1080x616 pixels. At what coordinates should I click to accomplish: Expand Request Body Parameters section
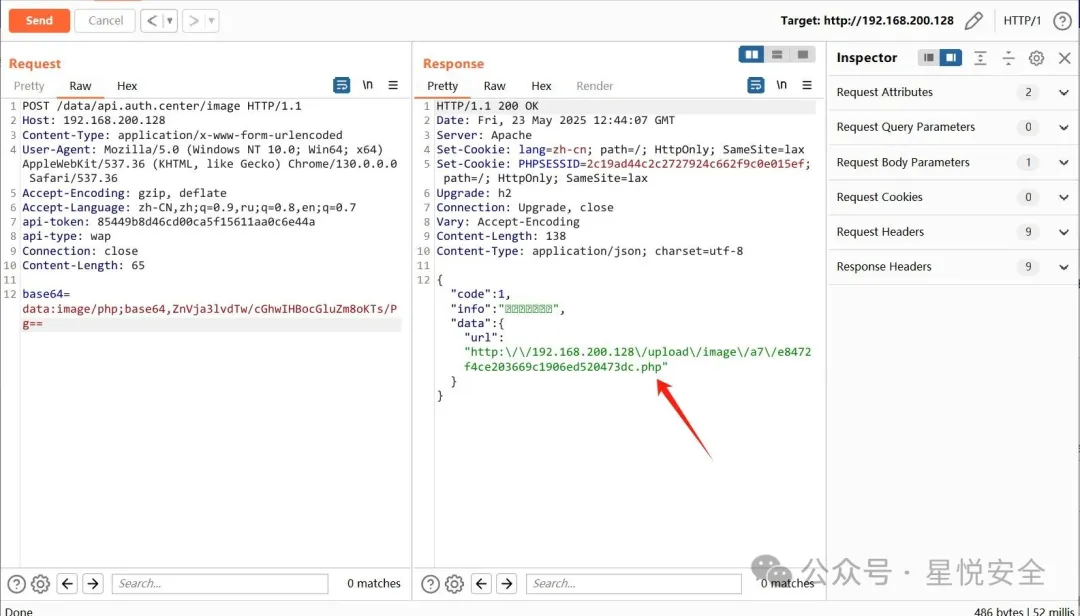[953, 162]
